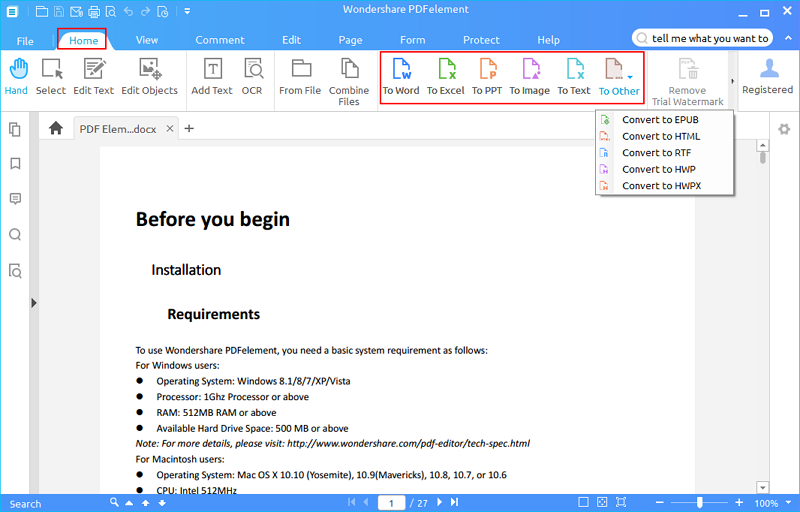This screenshot has height=512, width=800.
Task: Open the Form tab
Action: point(413,40)
